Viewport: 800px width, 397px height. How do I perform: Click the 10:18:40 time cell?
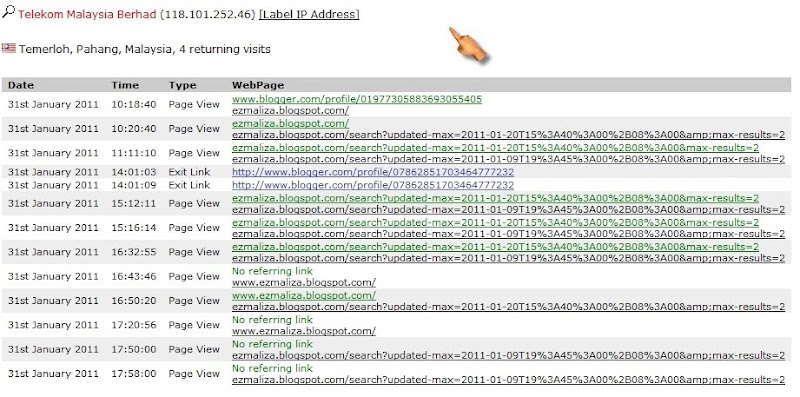pyautogui.click(x=134, y=105)
